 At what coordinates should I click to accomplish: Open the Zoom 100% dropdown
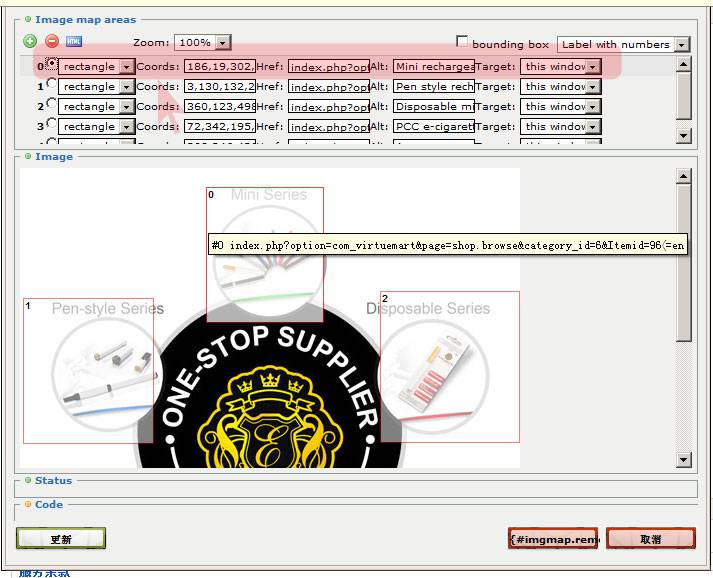tap(203, 43)
